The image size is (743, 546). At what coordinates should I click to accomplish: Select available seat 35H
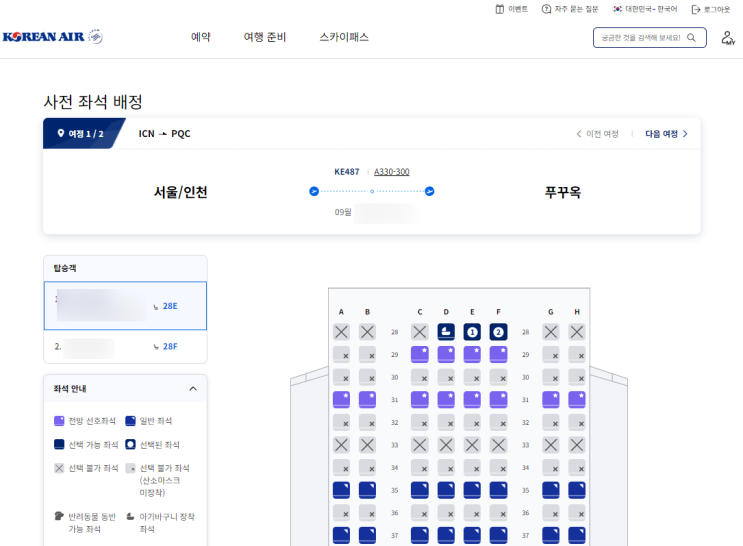click(x=577, y=490)
